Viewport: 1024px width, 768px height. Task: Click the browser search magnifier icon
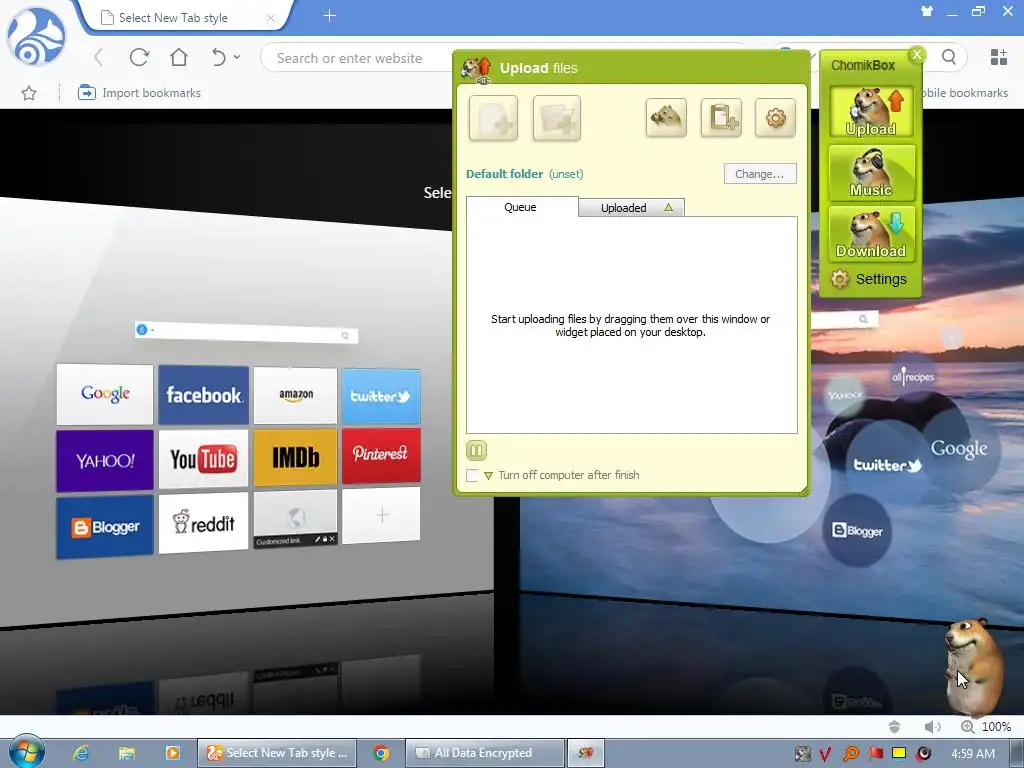[x=949, y=57]
